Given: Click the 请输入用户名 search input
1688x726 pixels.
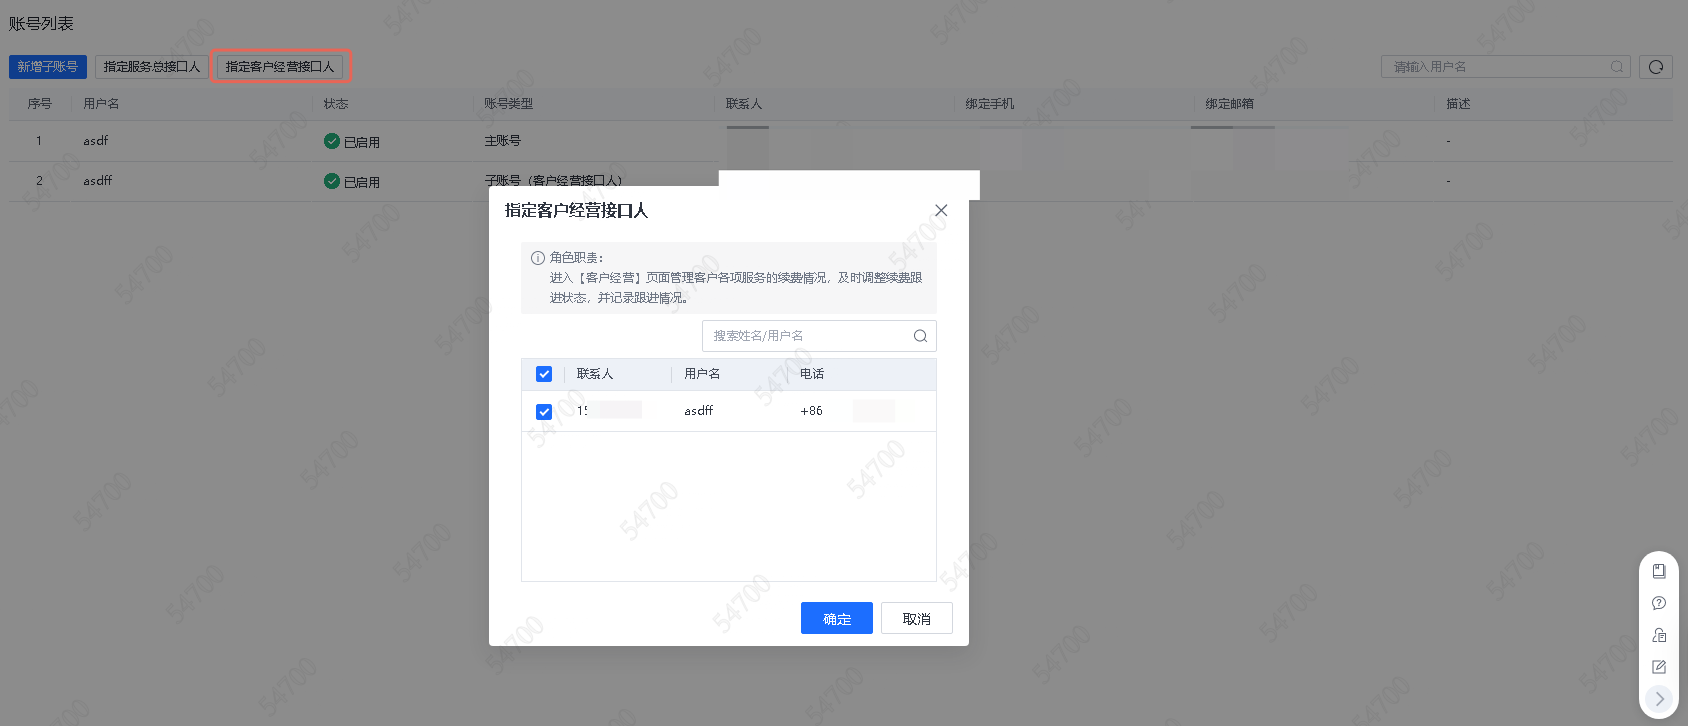Looking at the screenshot, I should coord(1495,67).
